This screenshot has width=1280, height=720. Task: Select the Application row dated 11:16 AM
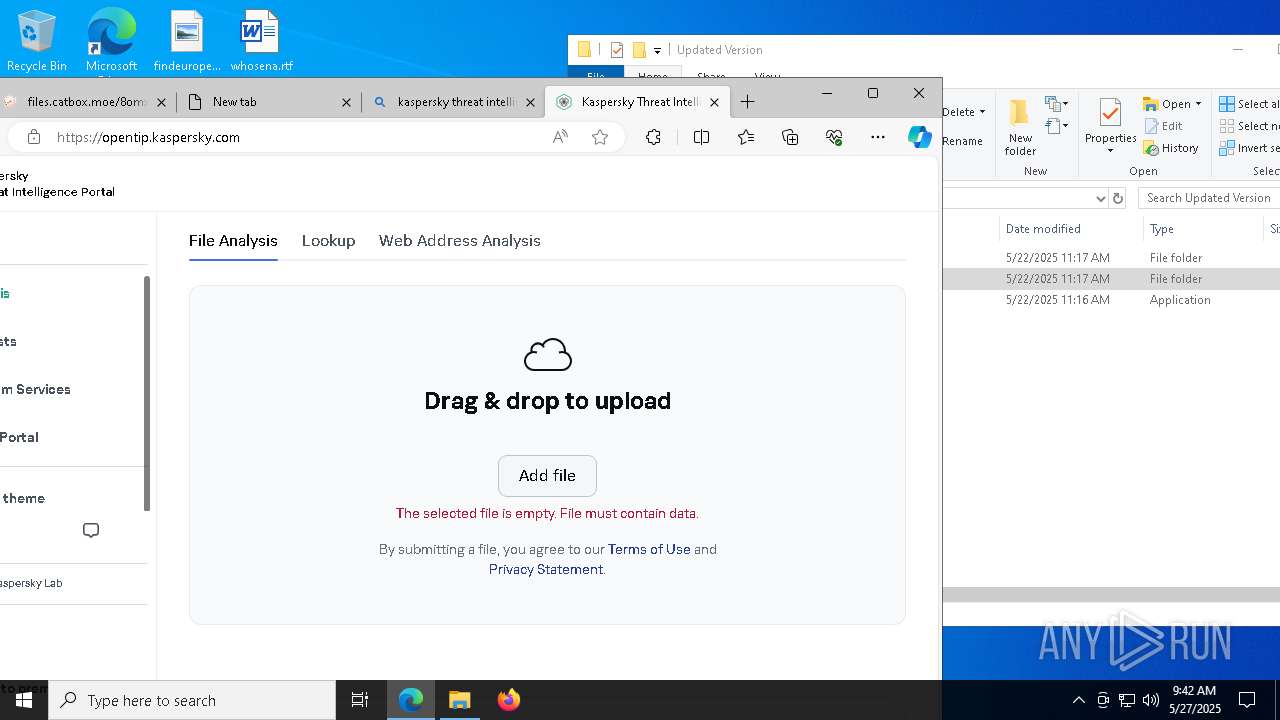[x=1111, y=300]
